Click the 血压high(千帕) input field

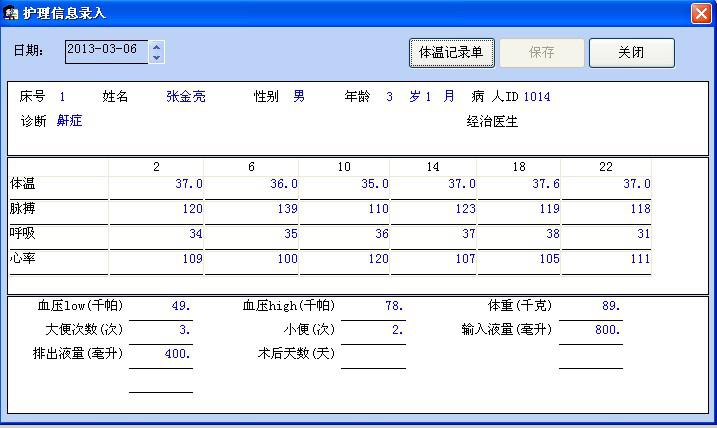373,307
